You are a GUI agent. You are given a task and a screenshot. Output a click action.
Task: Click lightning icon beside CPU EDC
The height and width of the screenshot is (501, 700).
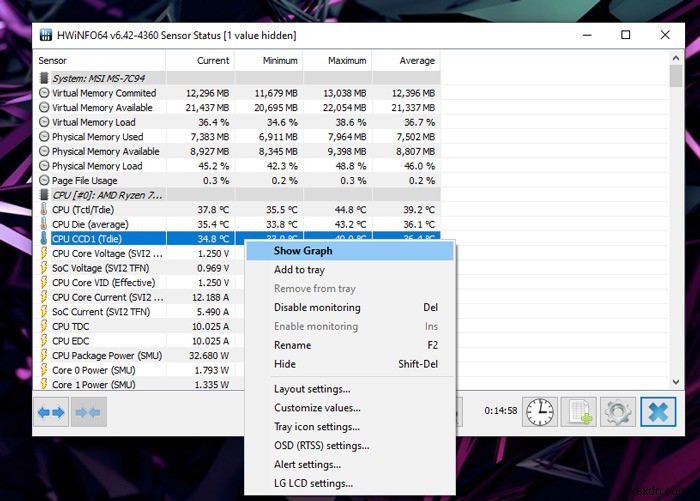tap(44, 341)
